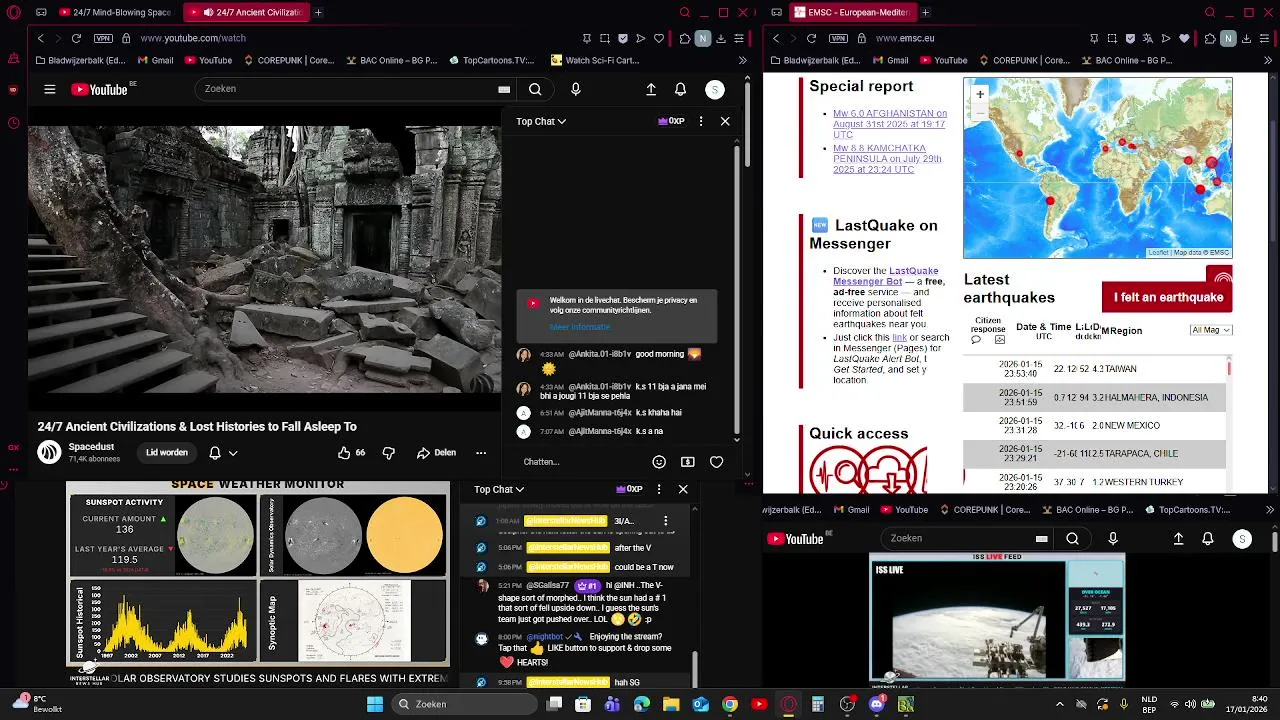Send a heart reaction in the top chat
The image size is (1280, 720).
point(716,462)
